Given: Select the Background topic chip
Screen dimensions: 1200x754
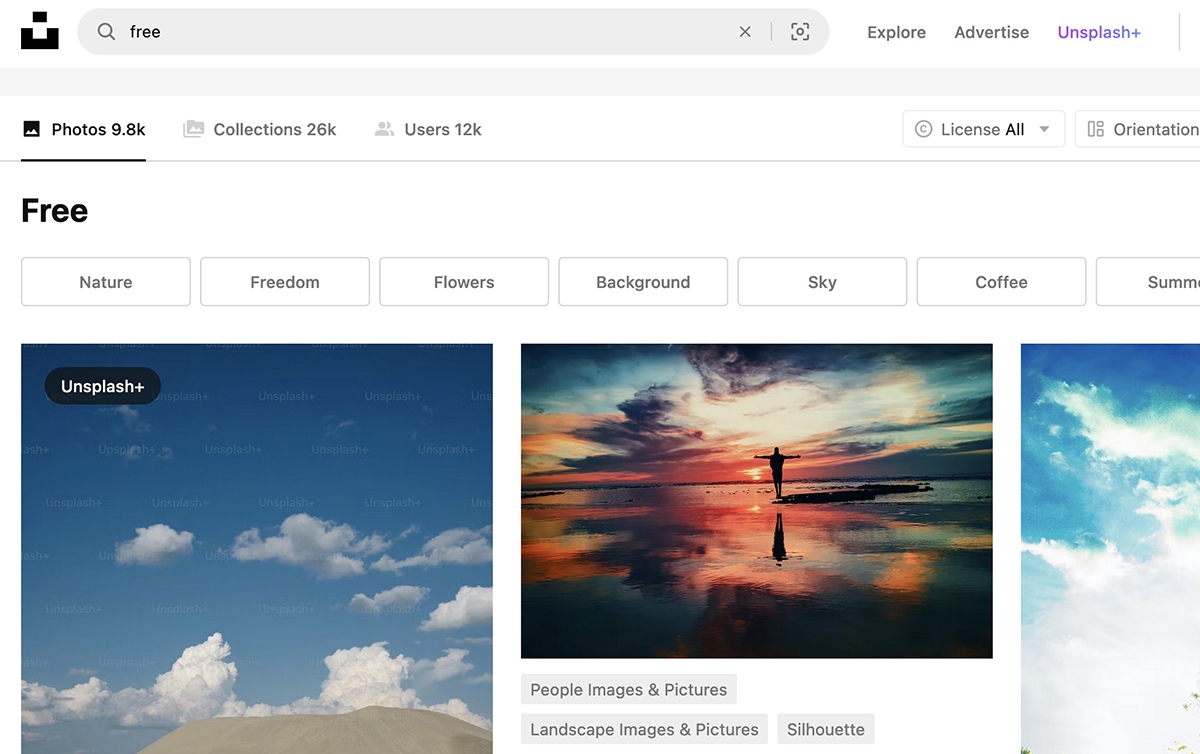Looking at the screenshot, I should (x=643, y=282).
